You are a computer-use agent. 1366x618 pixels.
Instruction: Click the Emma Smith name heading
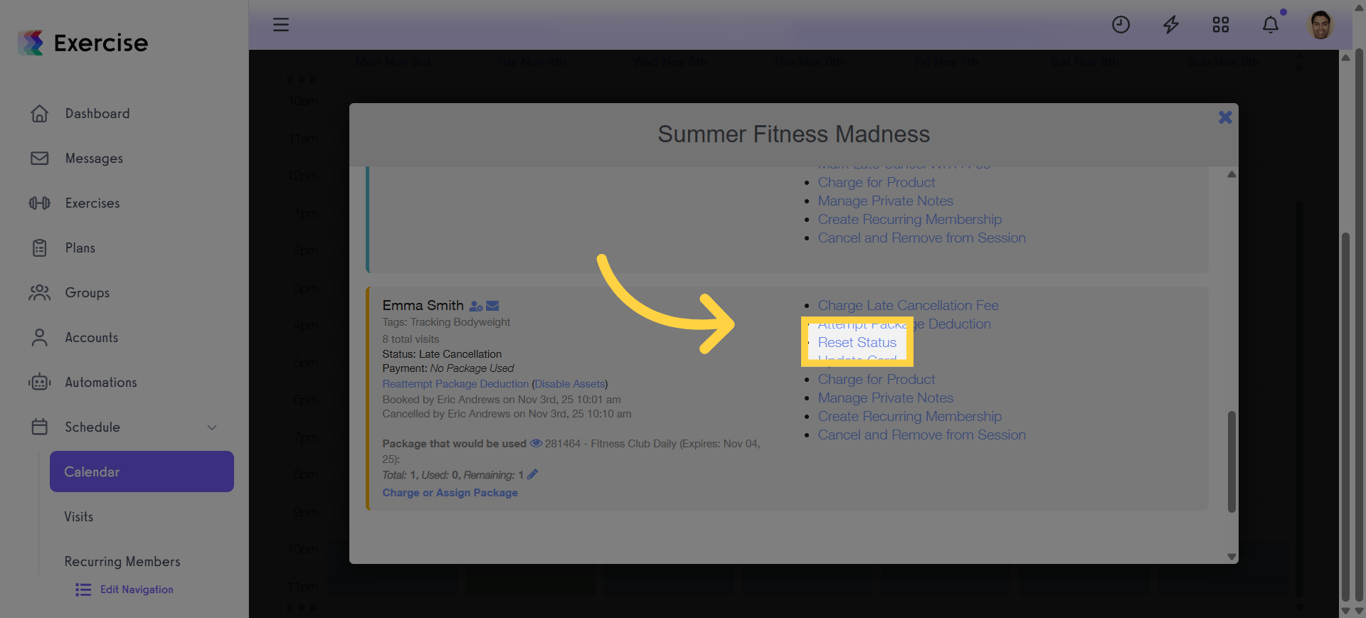click(423, 306)
